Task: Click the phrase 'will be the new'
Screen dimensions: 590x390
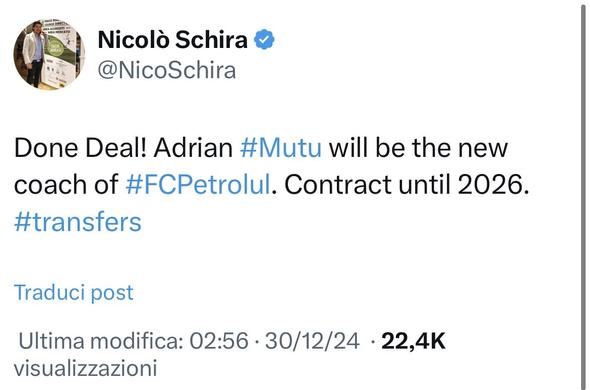Action: (419, 148)
